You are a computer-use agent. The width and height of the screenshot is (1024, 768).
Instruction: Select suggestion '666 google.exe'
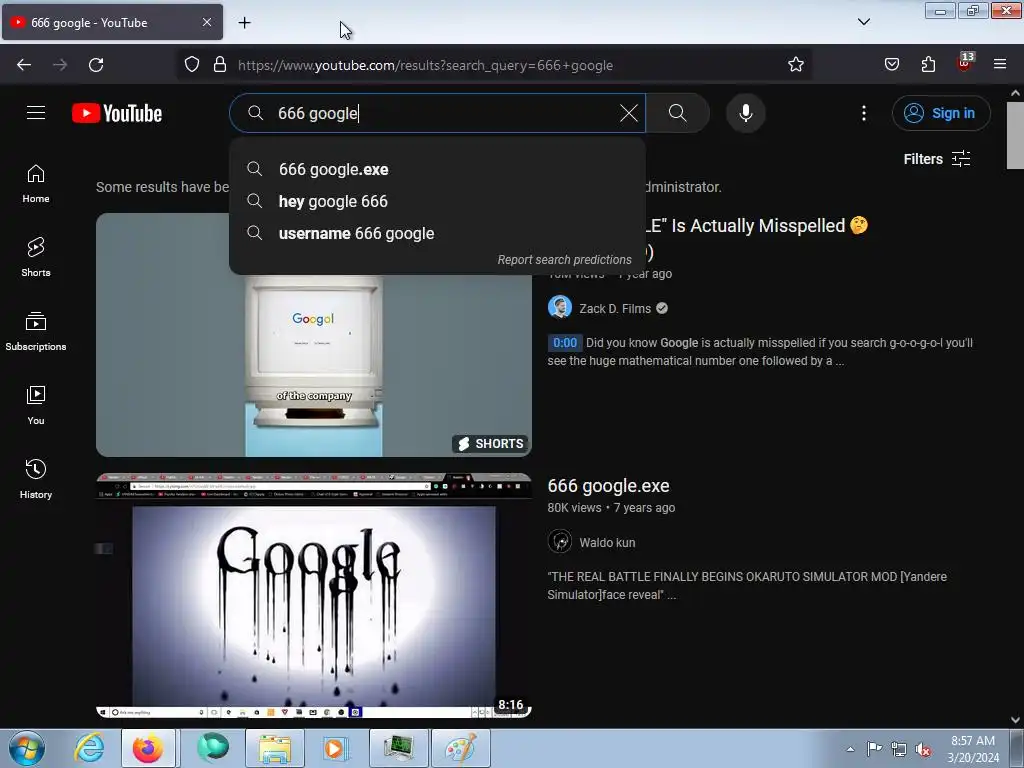point(437,169)
